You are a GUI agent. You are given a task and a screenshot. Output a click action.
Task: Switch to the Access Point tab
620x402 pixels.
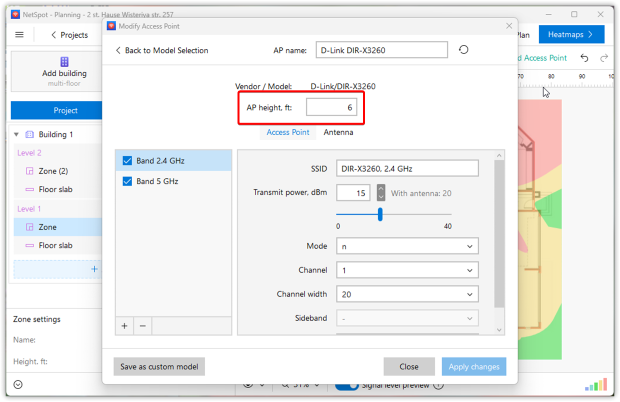[288, 132]
